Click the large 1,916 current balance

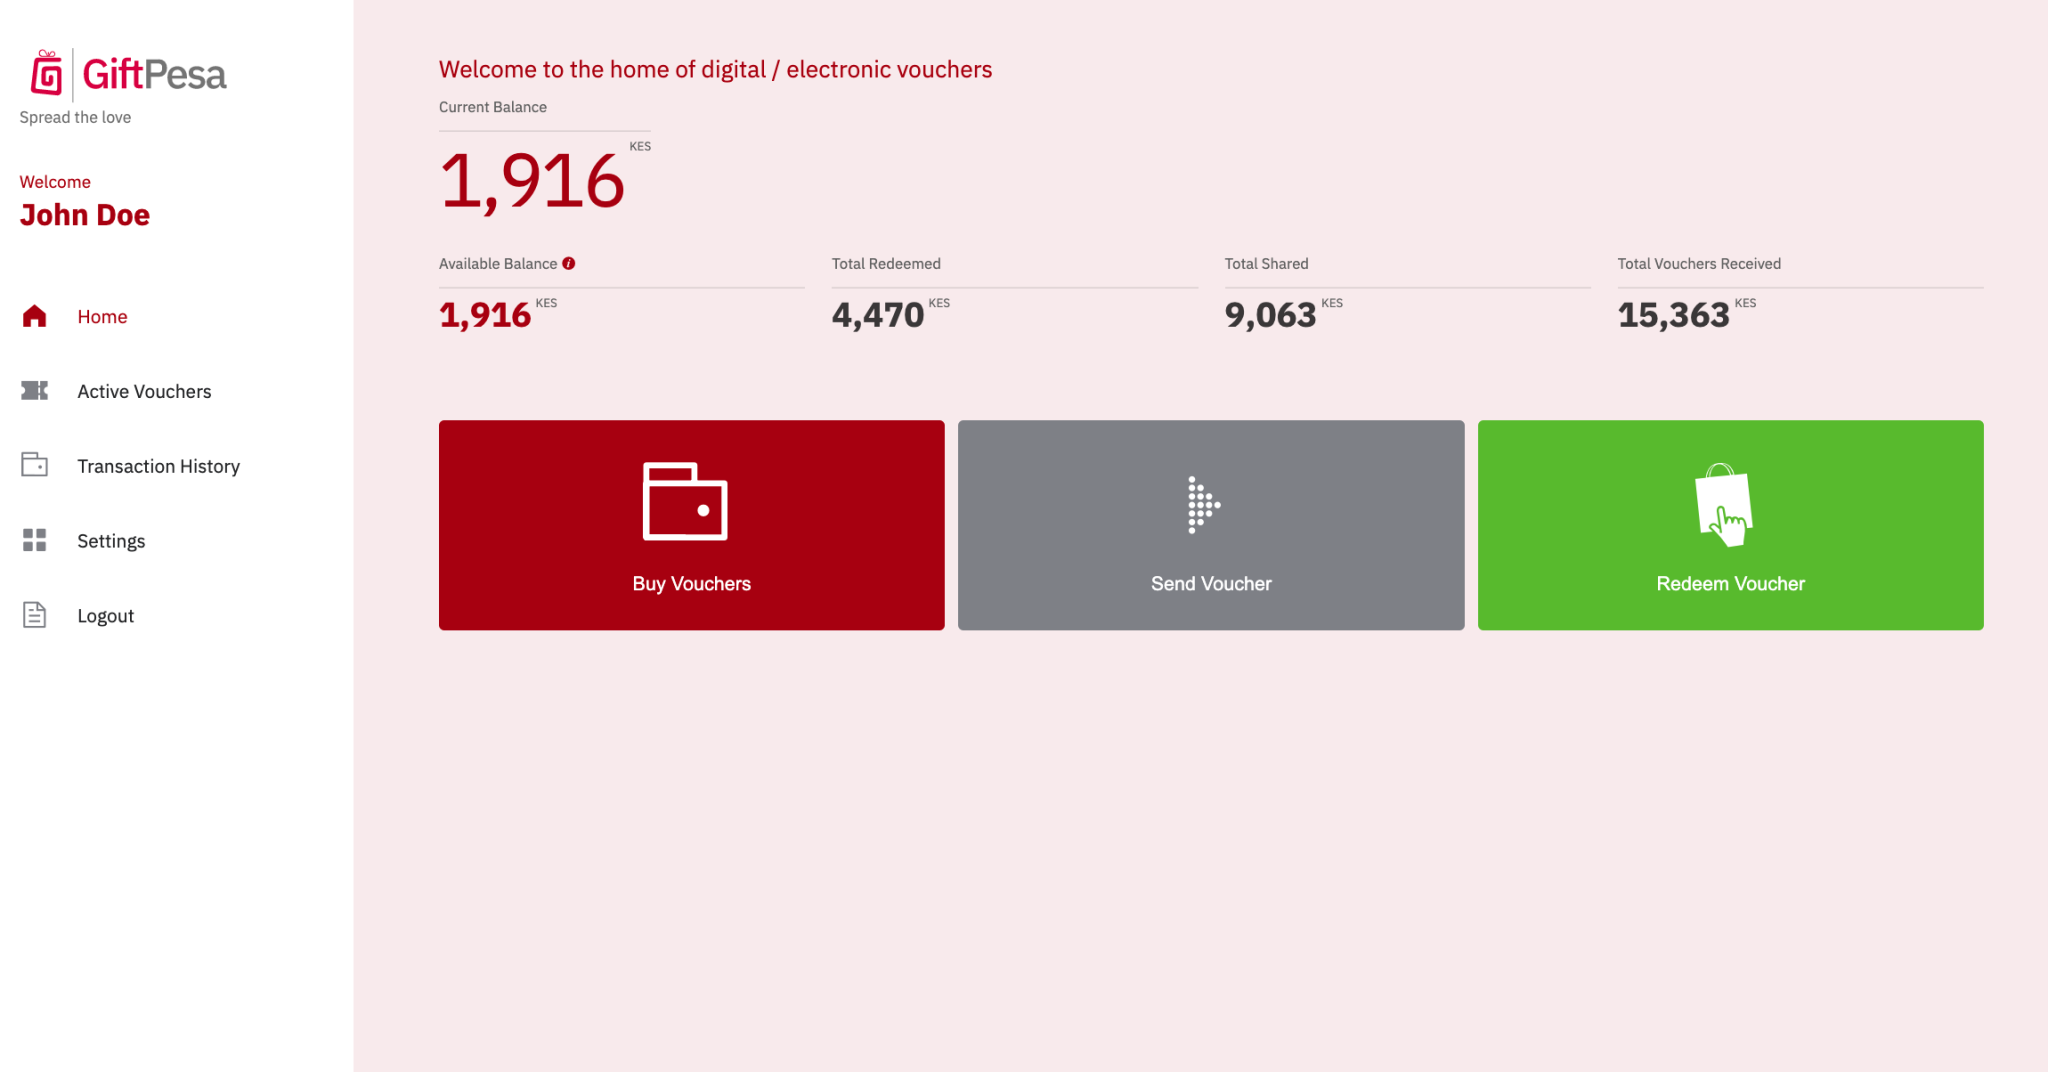pos(532,182)
